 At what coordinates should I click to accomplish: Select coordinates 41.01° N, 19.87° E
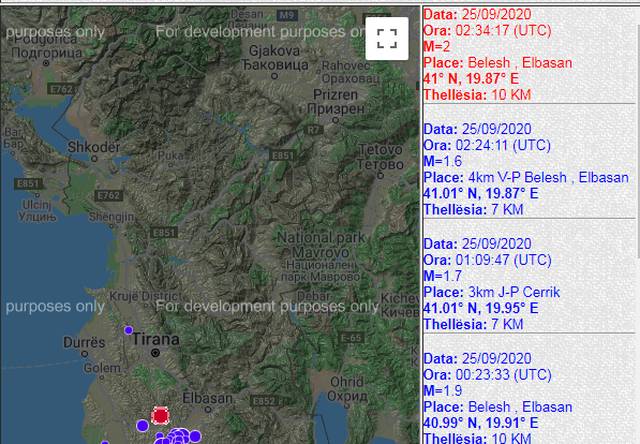(481, 193)
